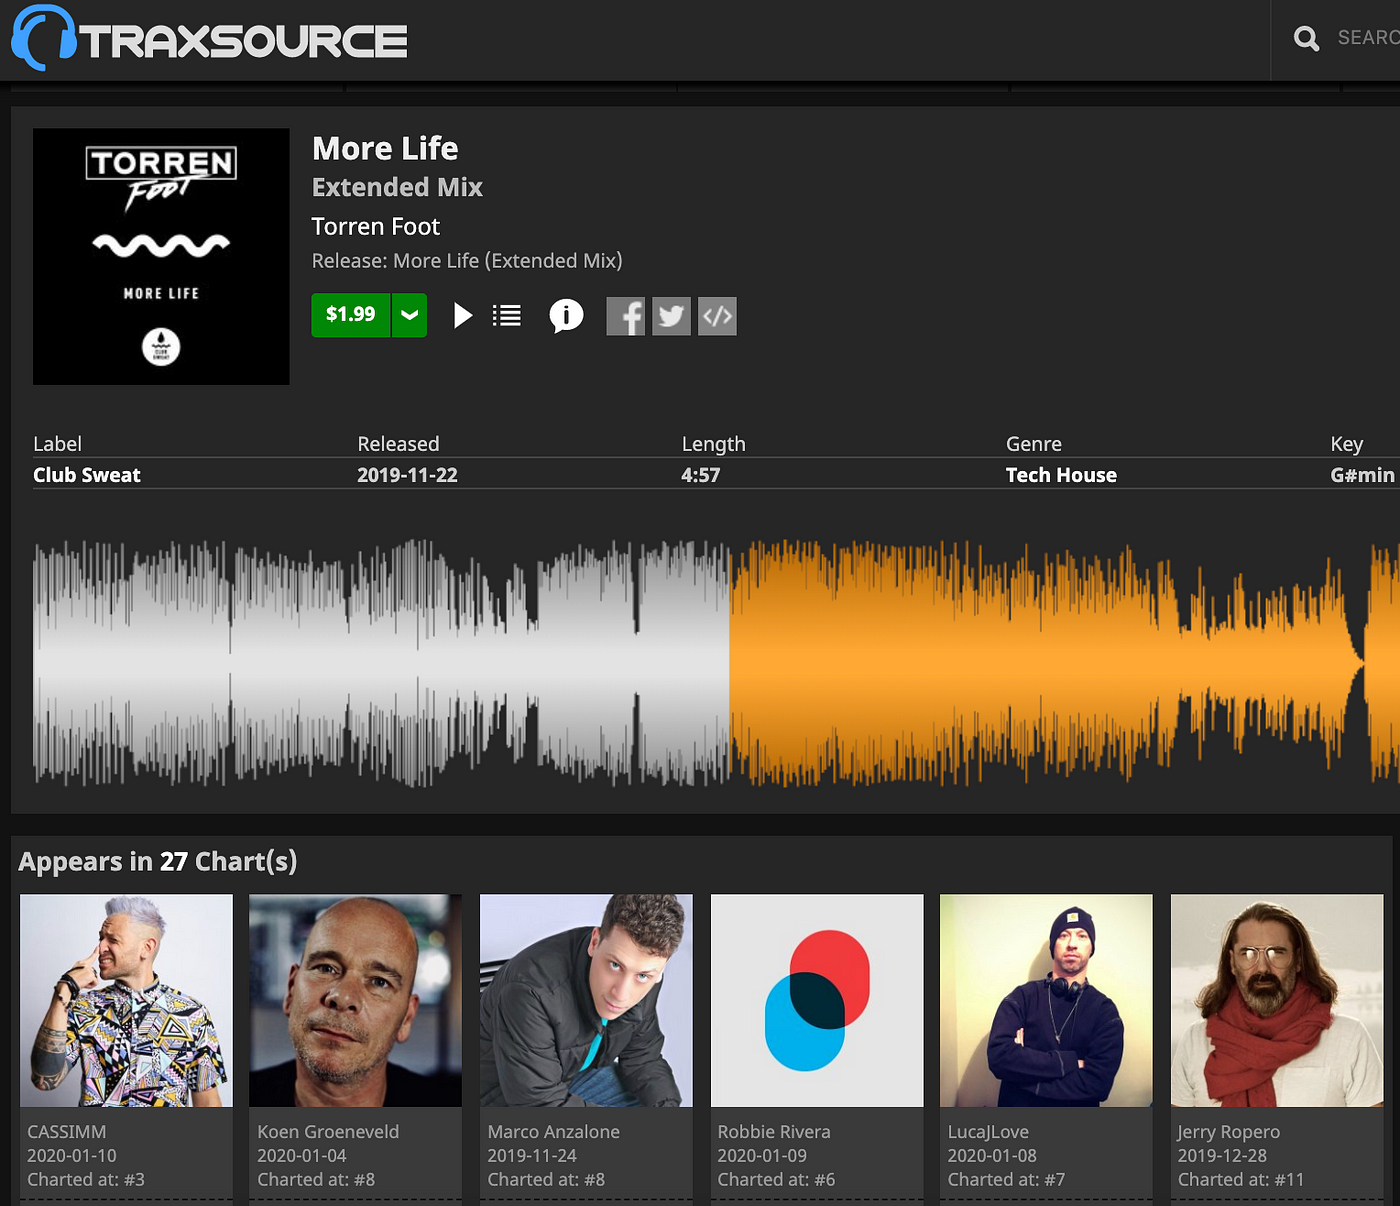Open Robbie Rivera chart image
This screenshot has width=1400, height=1206.
(817, 1001)
